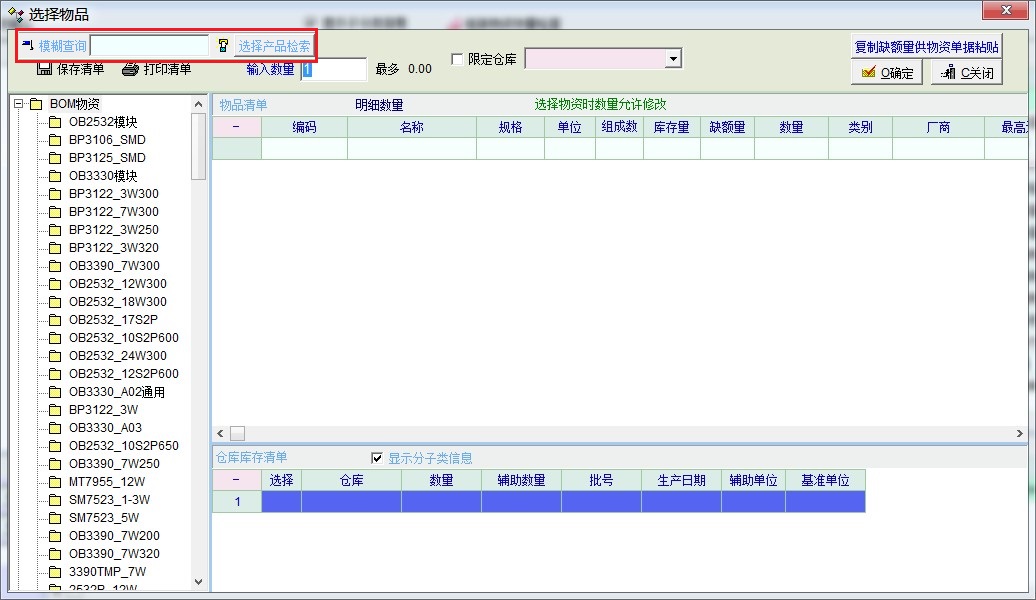This screenshot has width=1036, height=600.
Task: Click the tree panel scroll-down arrow
Action: click(198, 581)
